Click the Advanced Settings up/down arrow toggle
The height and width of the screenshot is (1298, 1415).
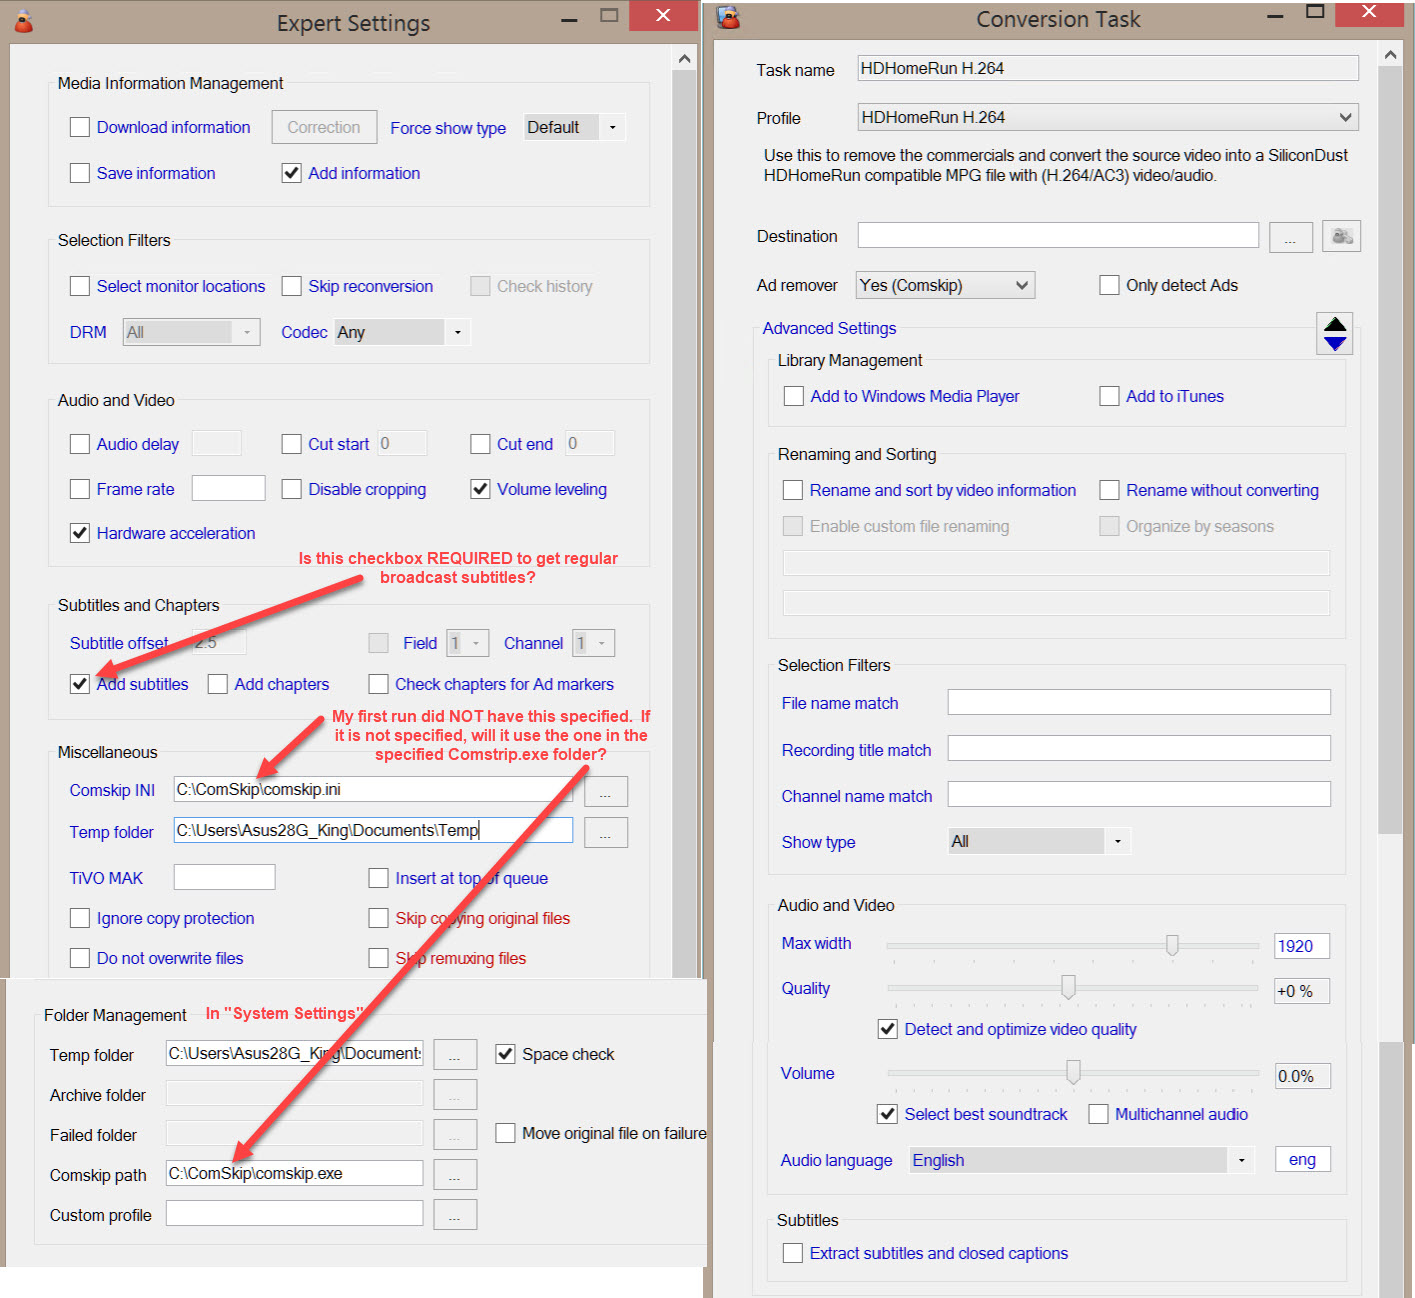1335,333
